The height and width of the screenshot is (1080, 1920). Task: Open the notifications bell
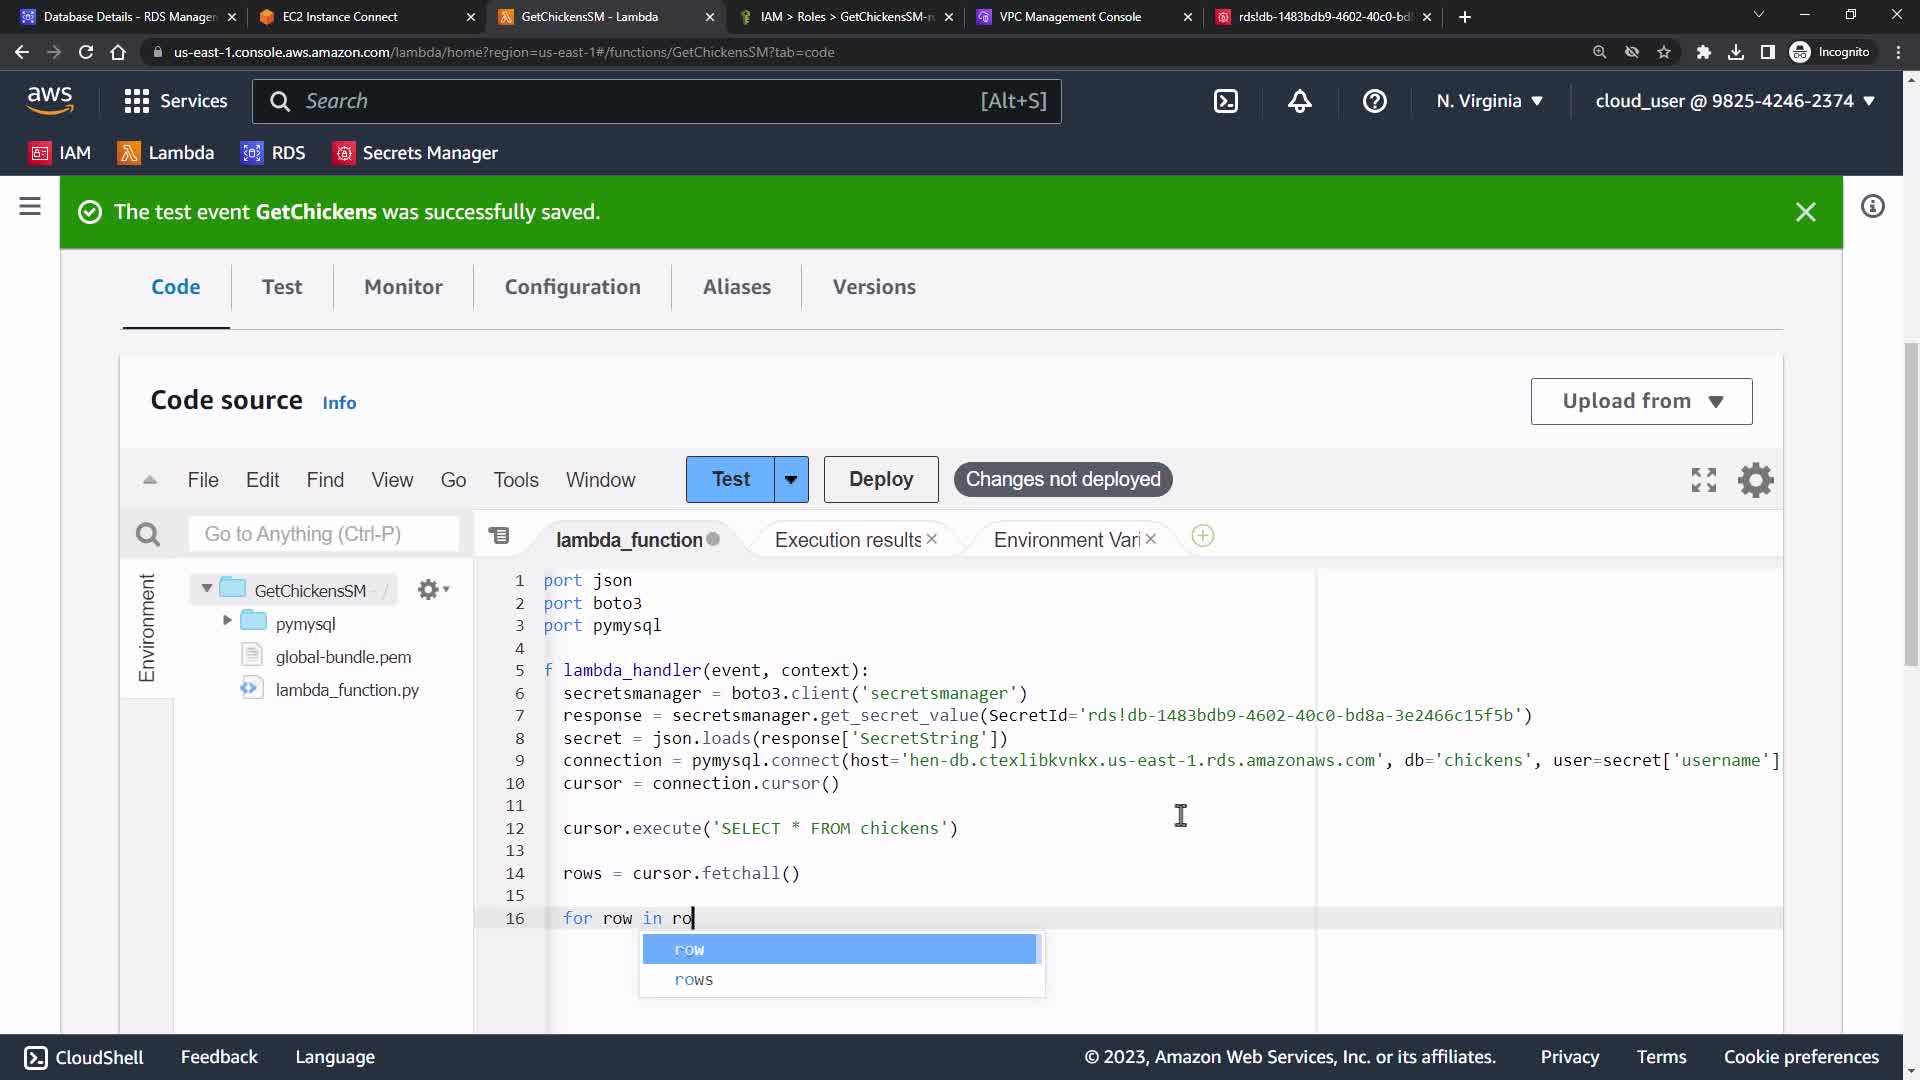point(1299,101)
